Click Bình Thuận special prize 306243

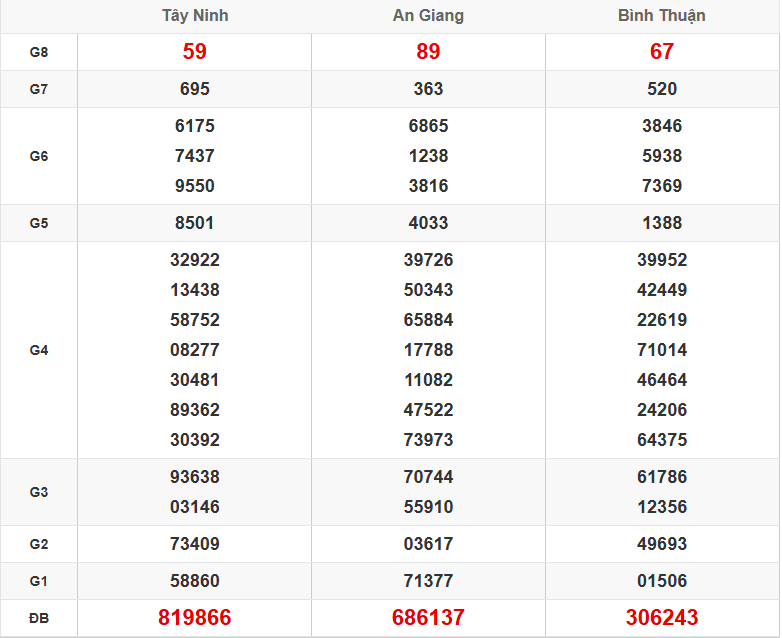(661, 618)
